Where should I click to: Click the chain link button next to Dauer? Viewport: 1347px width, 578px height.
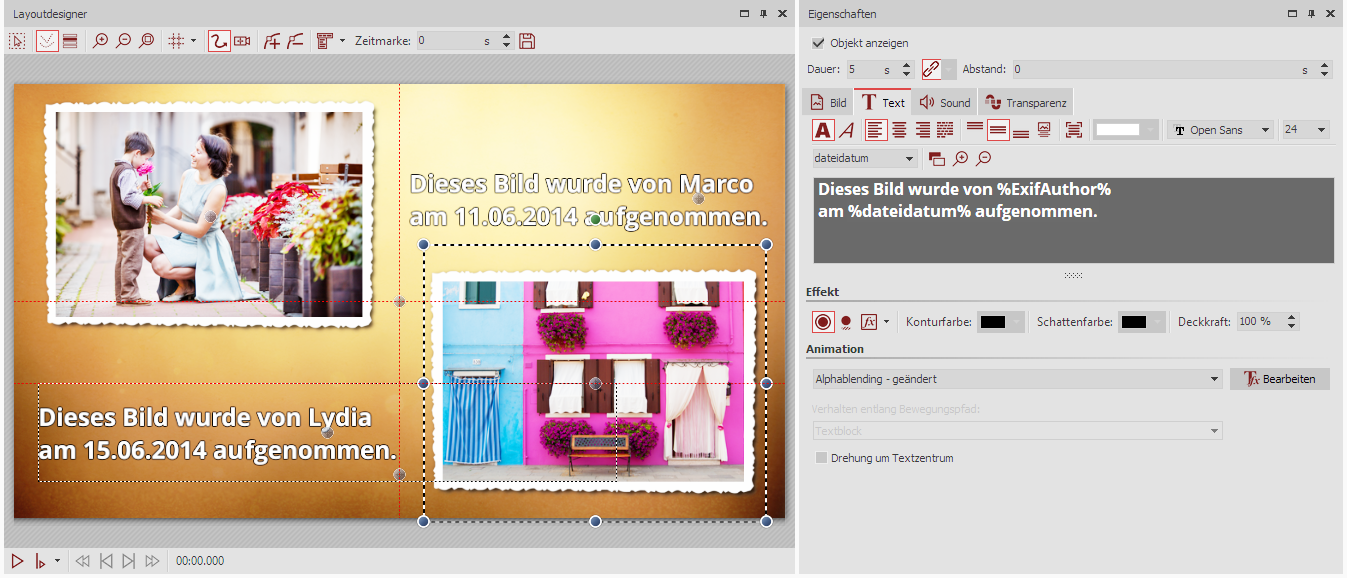coord(930,69)
